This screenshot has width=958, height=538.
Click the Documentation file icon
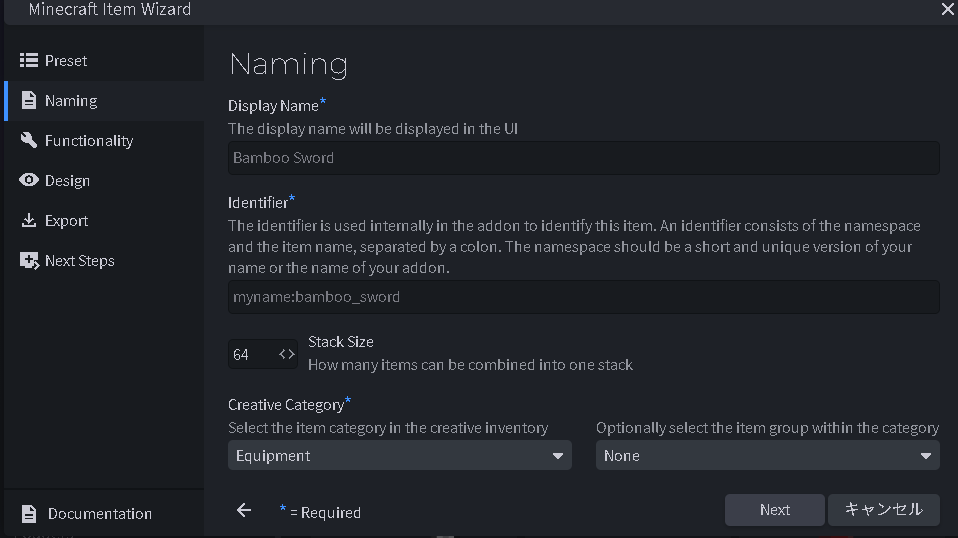(29, 514)
